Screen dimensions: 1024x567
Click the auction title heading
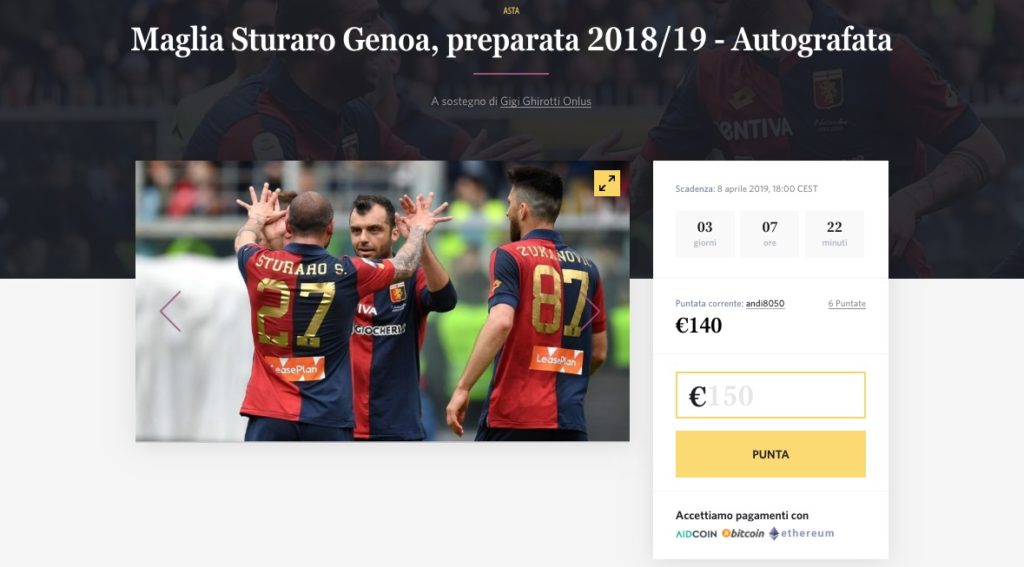click(x=511, y=40)
